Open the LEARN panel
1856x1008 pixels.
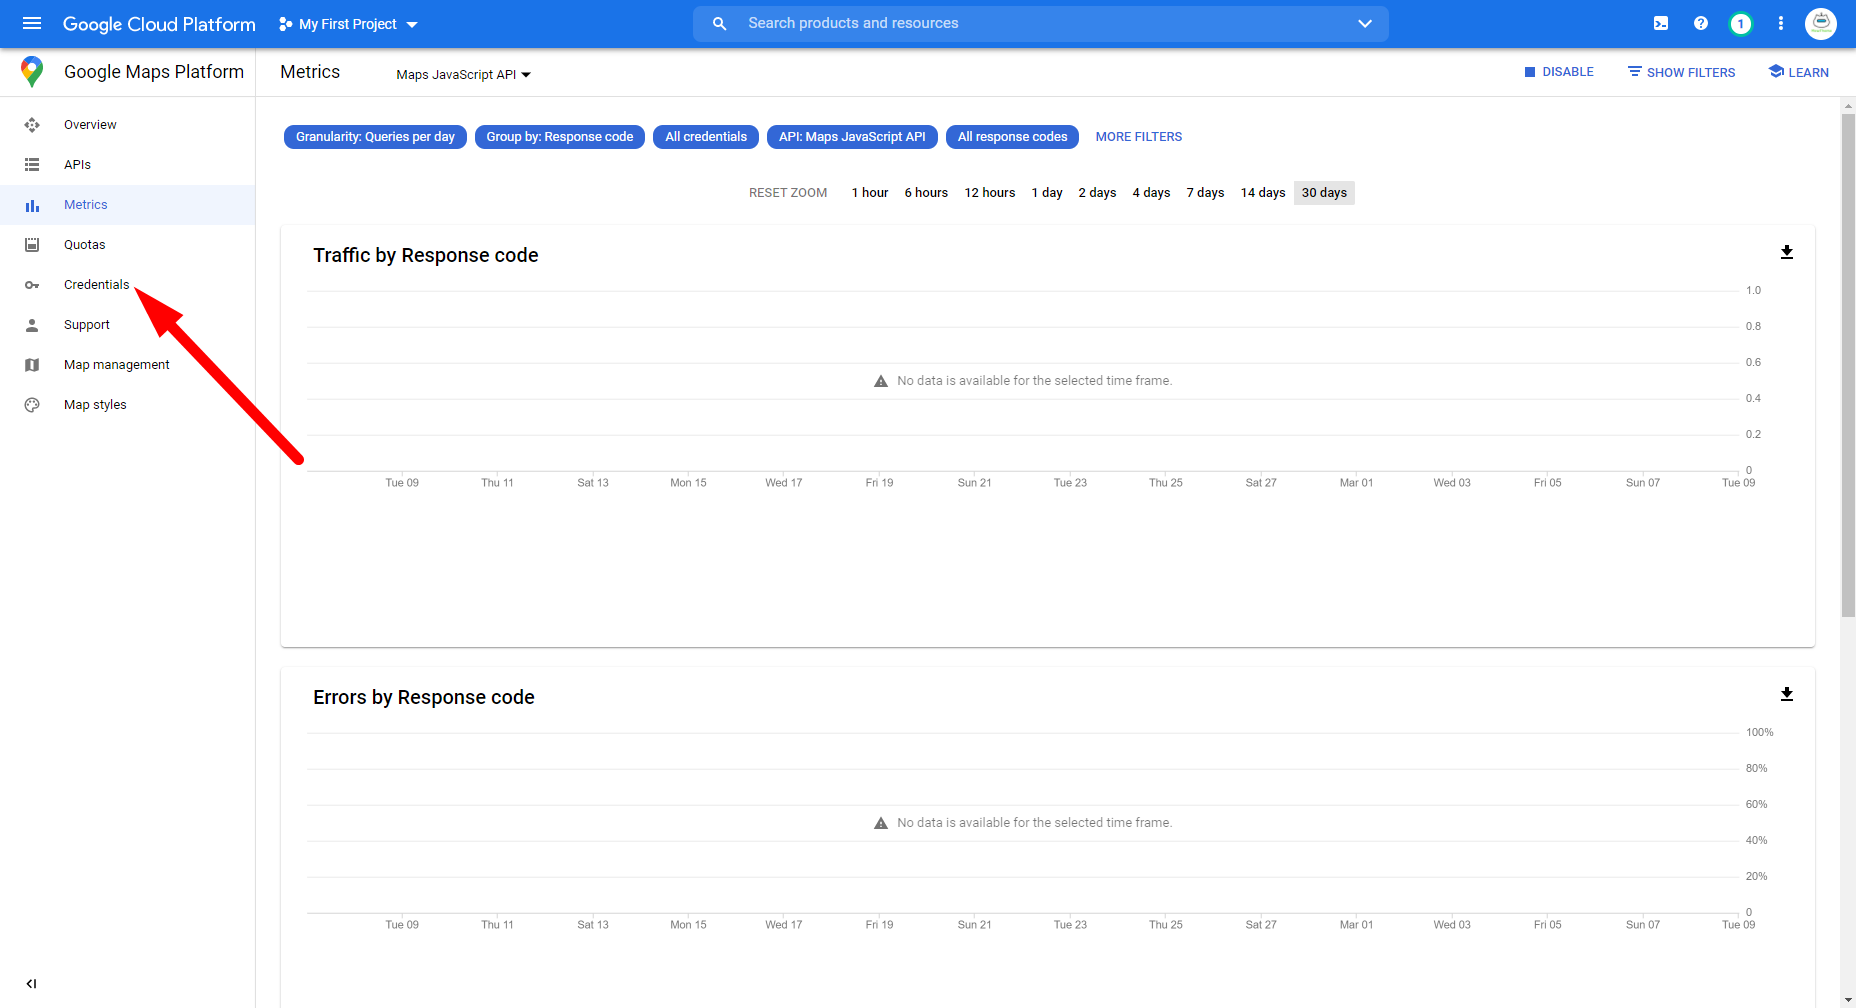1798,72
